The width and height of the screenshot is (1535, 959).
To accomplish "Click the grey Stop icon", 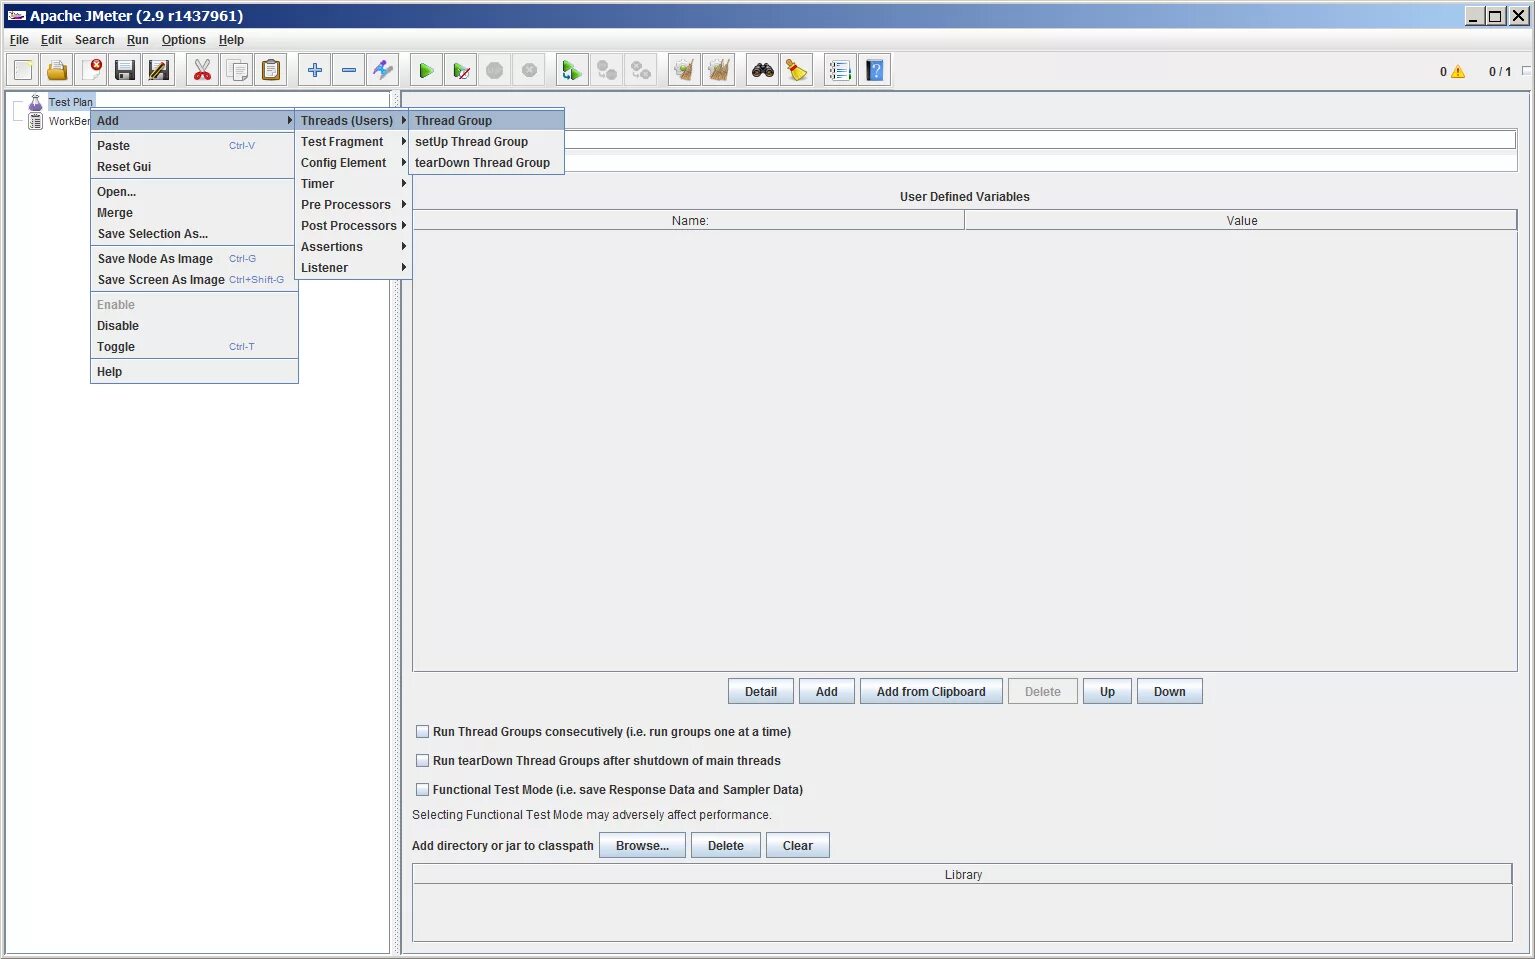I will point(495,70).
